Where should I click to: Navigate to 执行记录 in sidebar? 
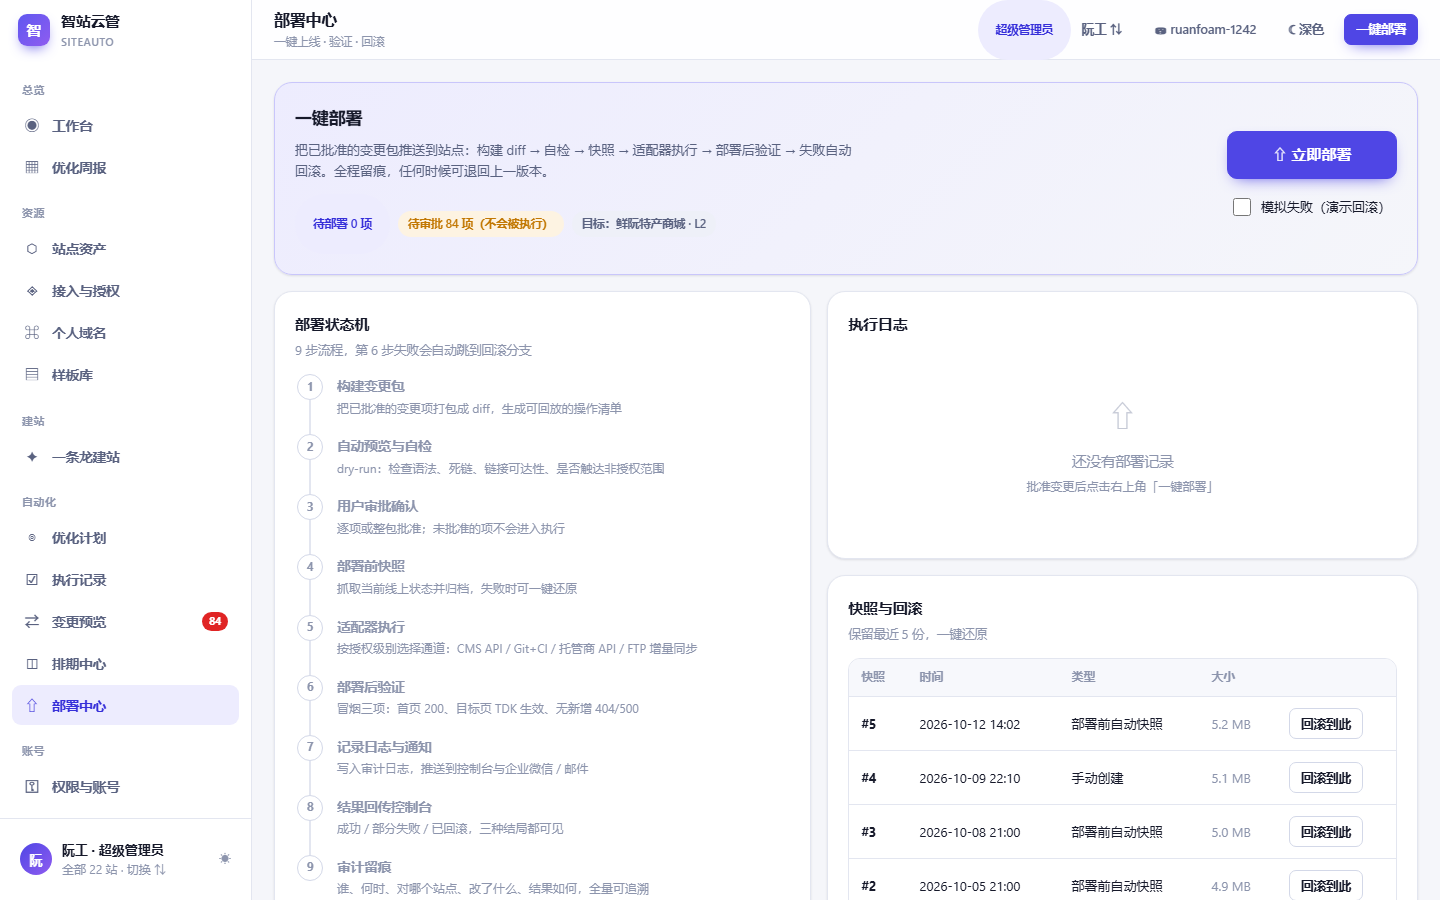click(125, 580)
